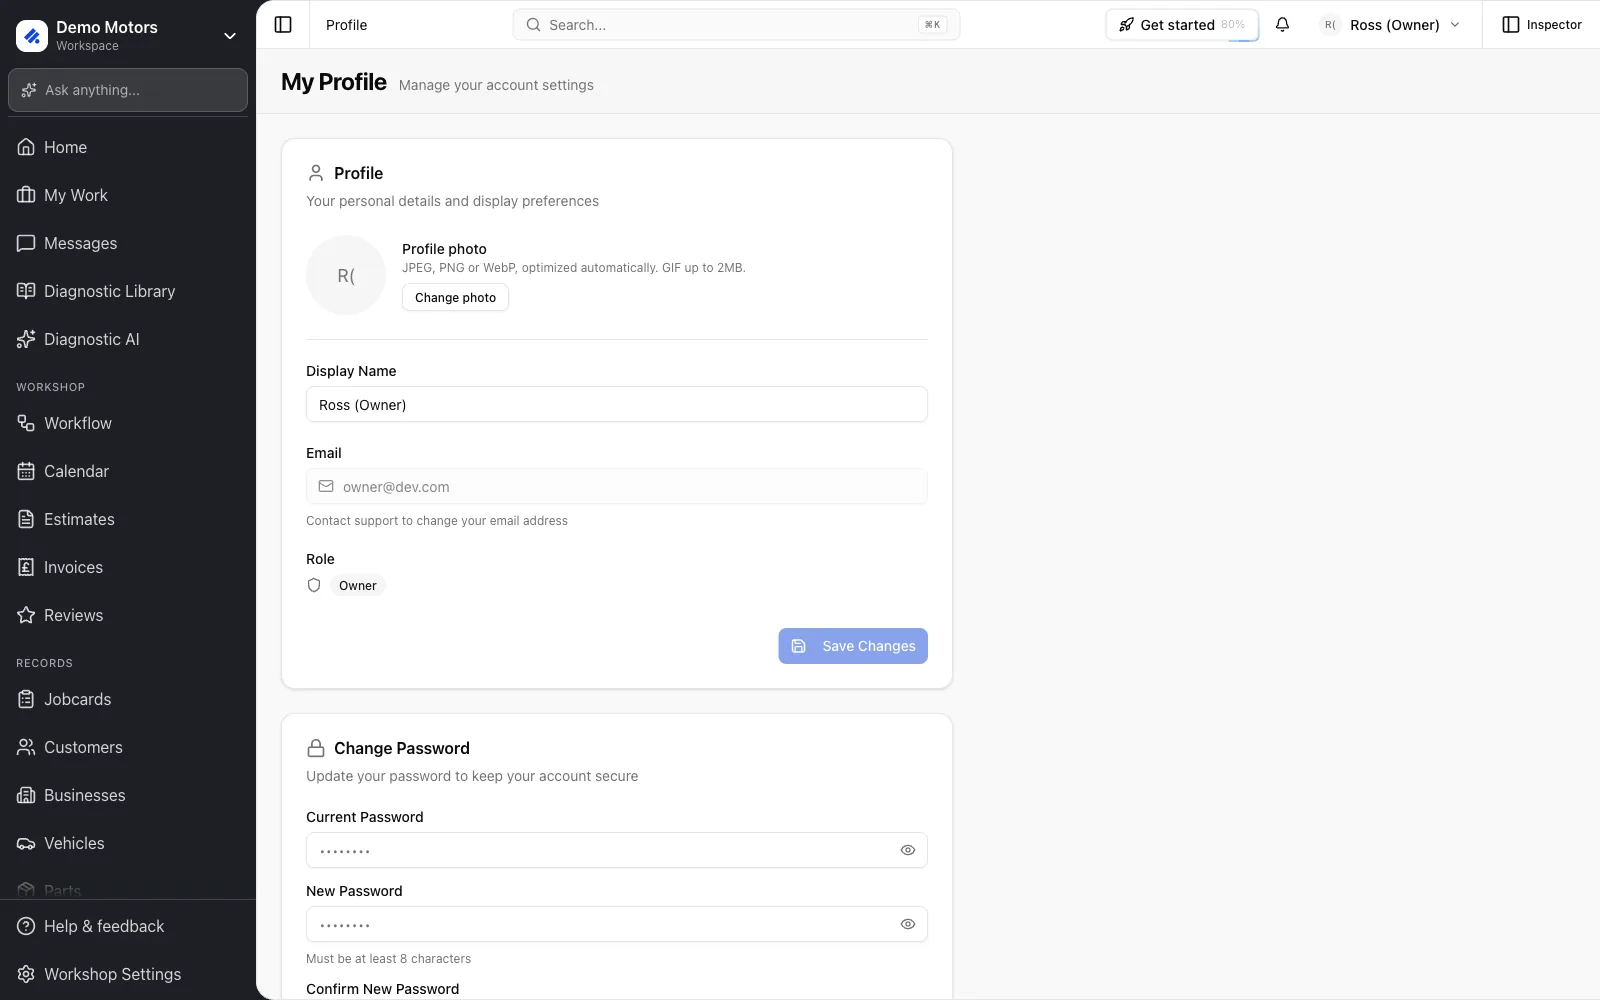The height and width of the screenshot is (1000, 1600).
Task: Toggle the sidebar panel icon
Action: coord(283,25)
